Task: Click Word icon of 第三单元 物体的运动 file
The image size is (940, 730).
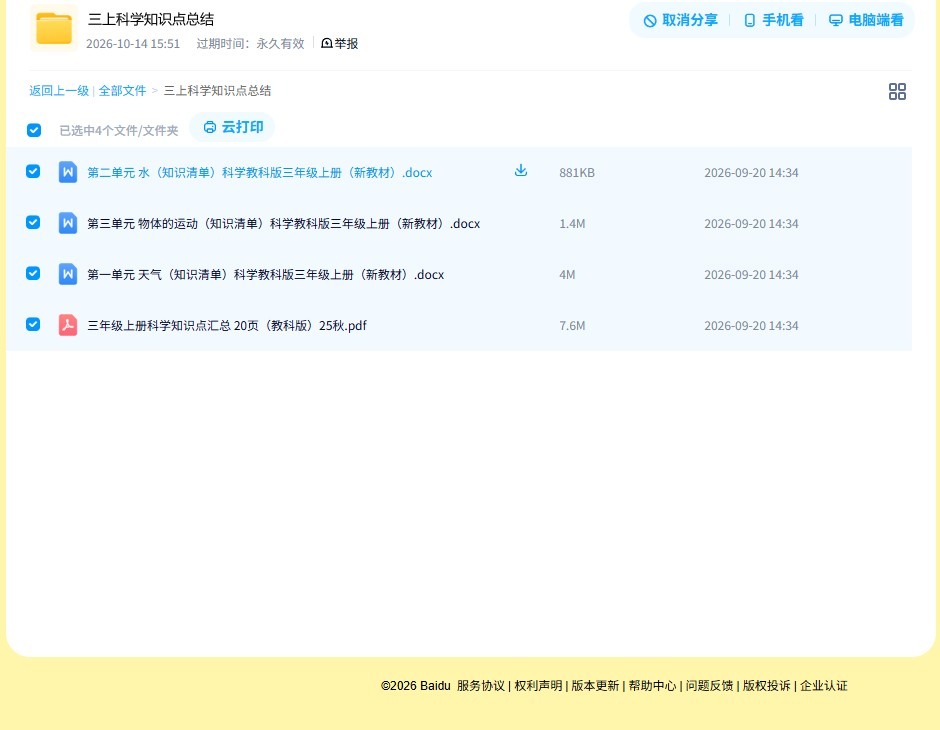Action: [68, 223]
